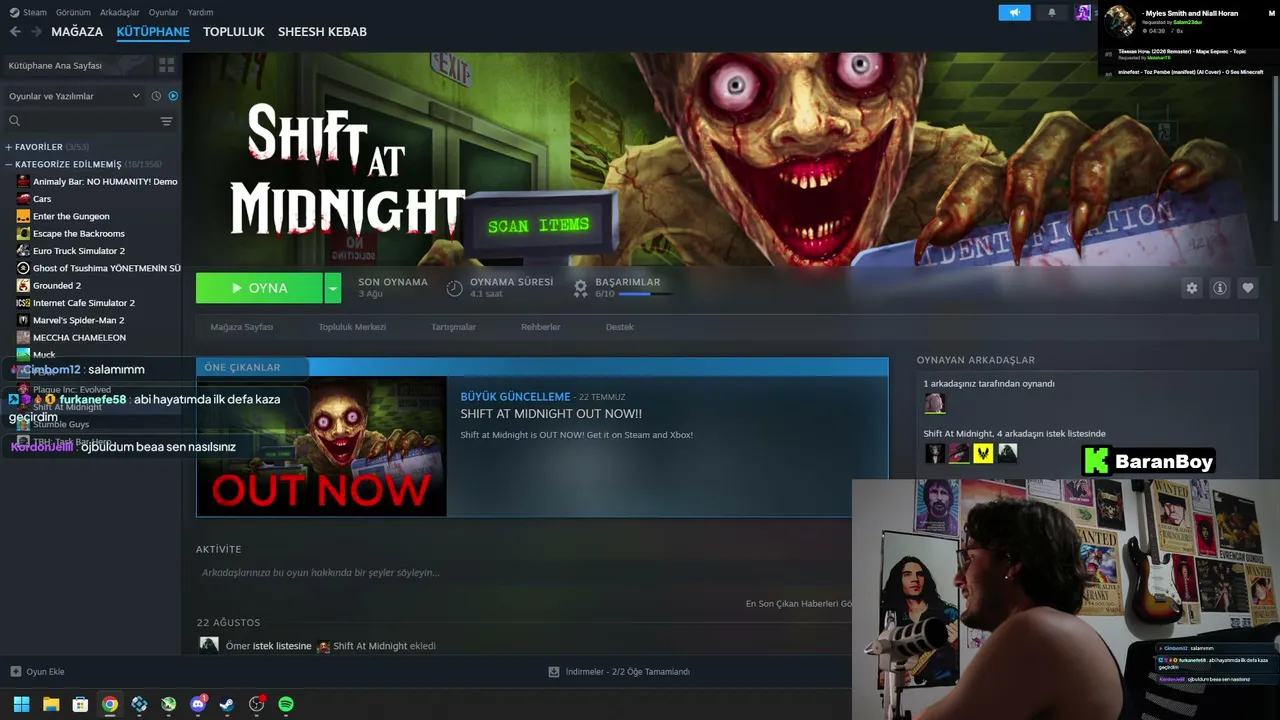This screenshot has height=720, width=1280.
Task: Open the Topluluk Merkezi link
Action: tap(352, 327)
